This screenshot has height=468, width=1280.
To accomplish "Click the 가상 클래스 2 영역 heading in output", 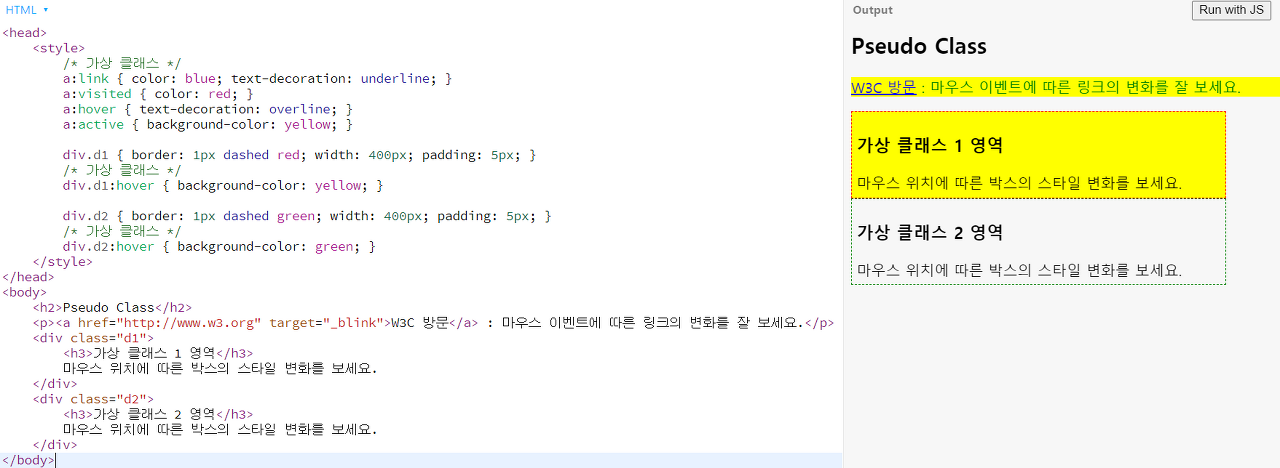I will pyautogui.click(x=930, y=232).
